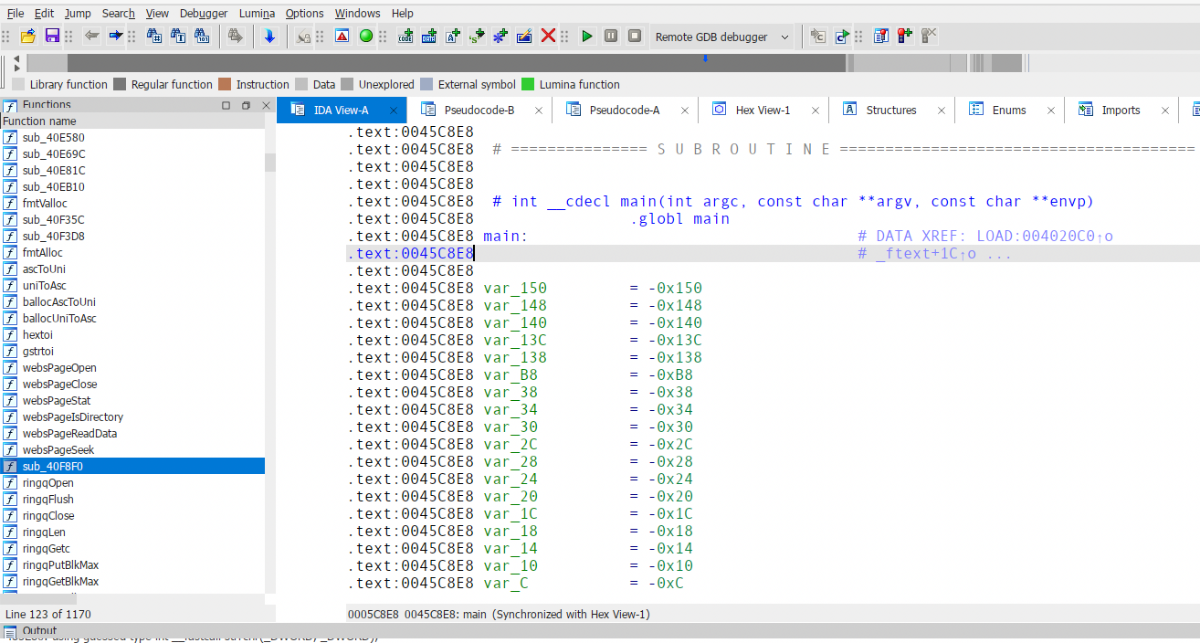Open a file with the folder icon

pos(27,36)
